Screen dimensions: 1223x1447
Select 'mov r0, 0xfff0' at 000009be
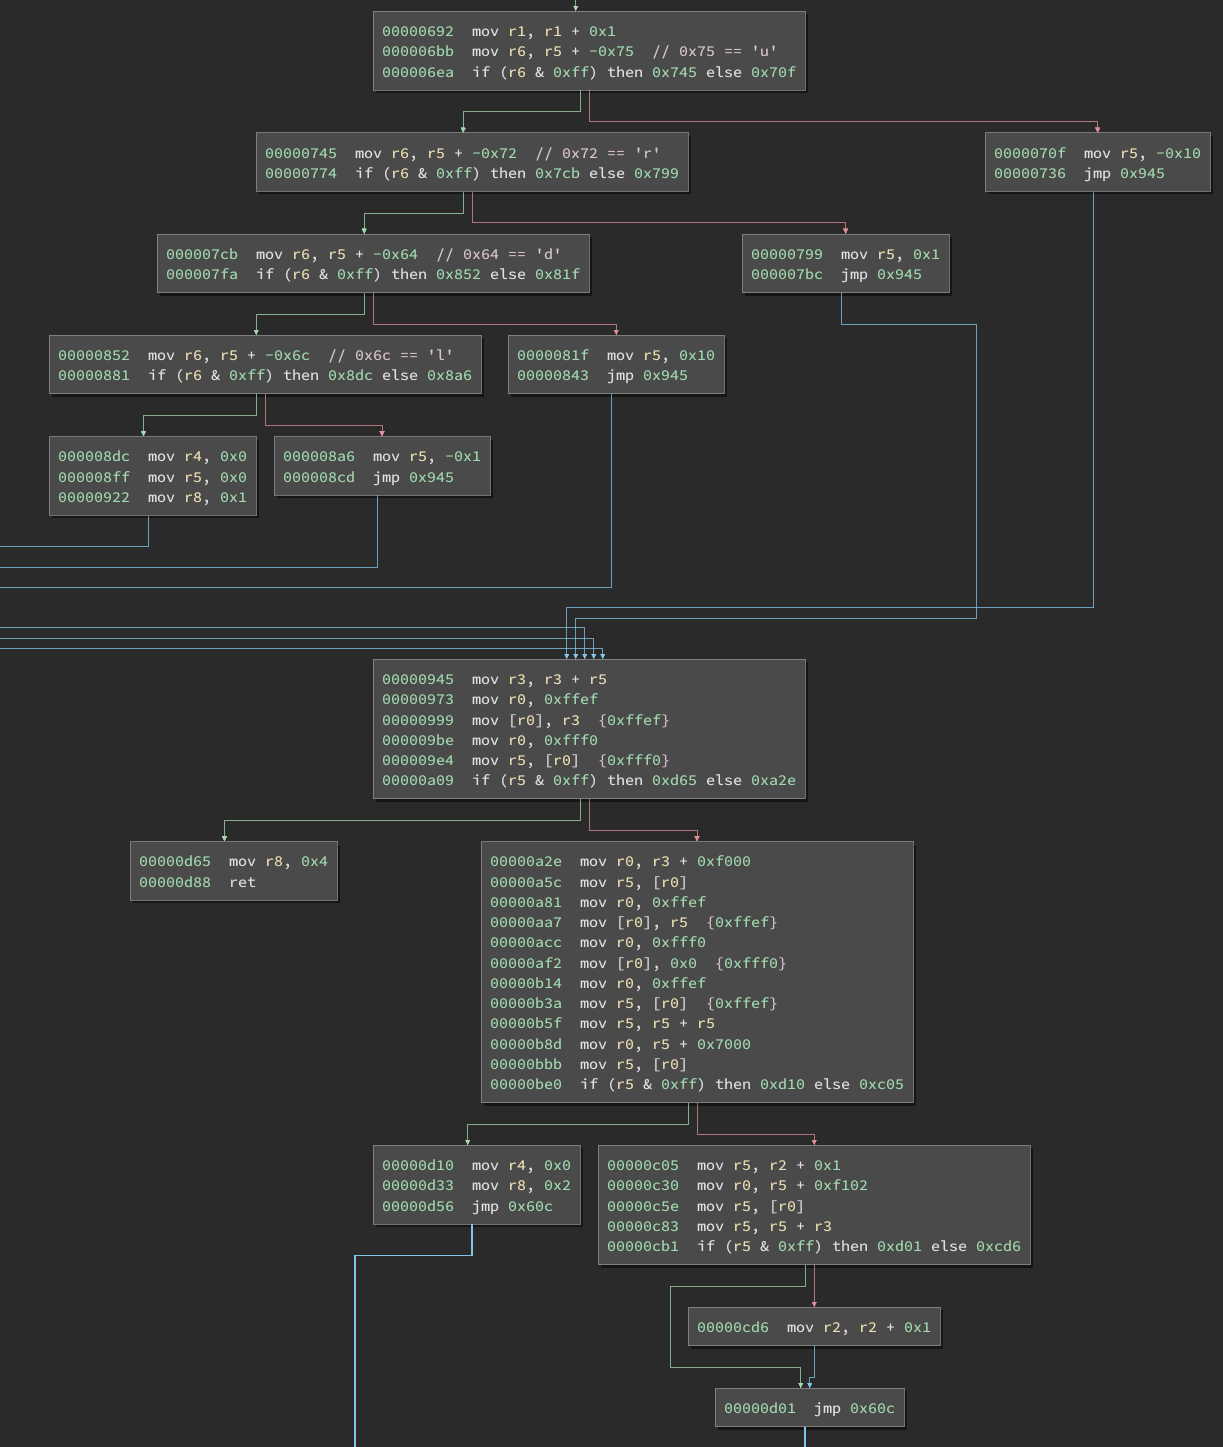coord(535,740)
